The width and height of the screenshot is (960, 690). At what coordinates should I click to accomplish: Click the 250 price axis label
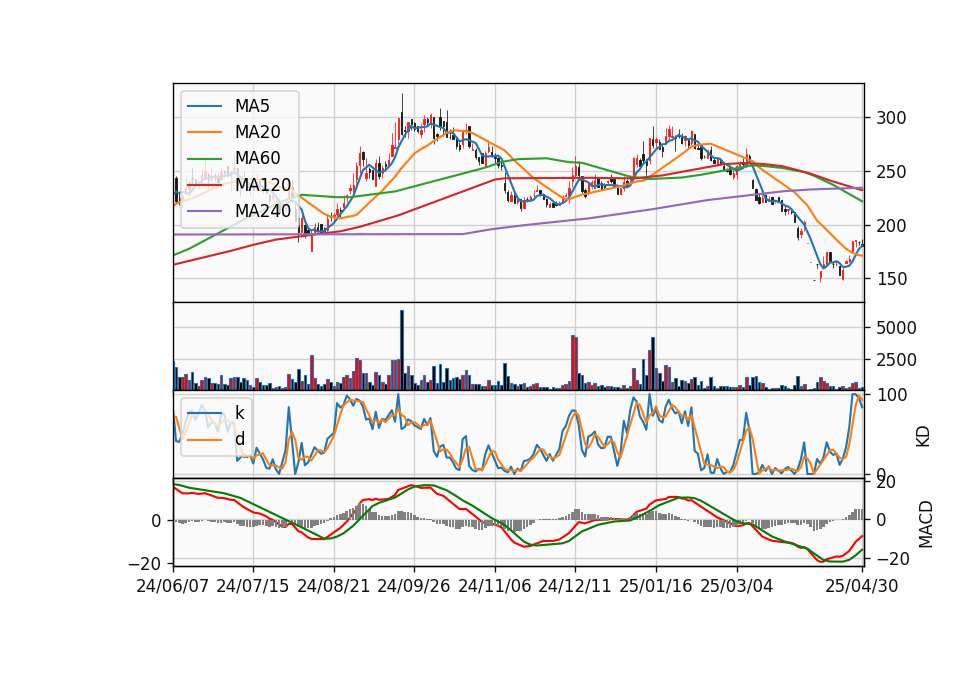coord(891,172)
